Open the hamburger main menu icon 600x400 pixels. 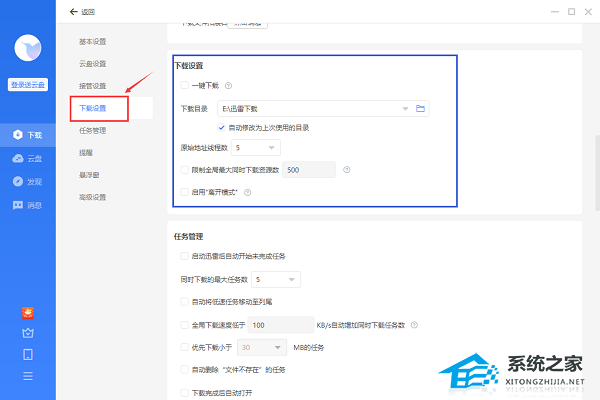pyautogui.click(x=28, y=376)
